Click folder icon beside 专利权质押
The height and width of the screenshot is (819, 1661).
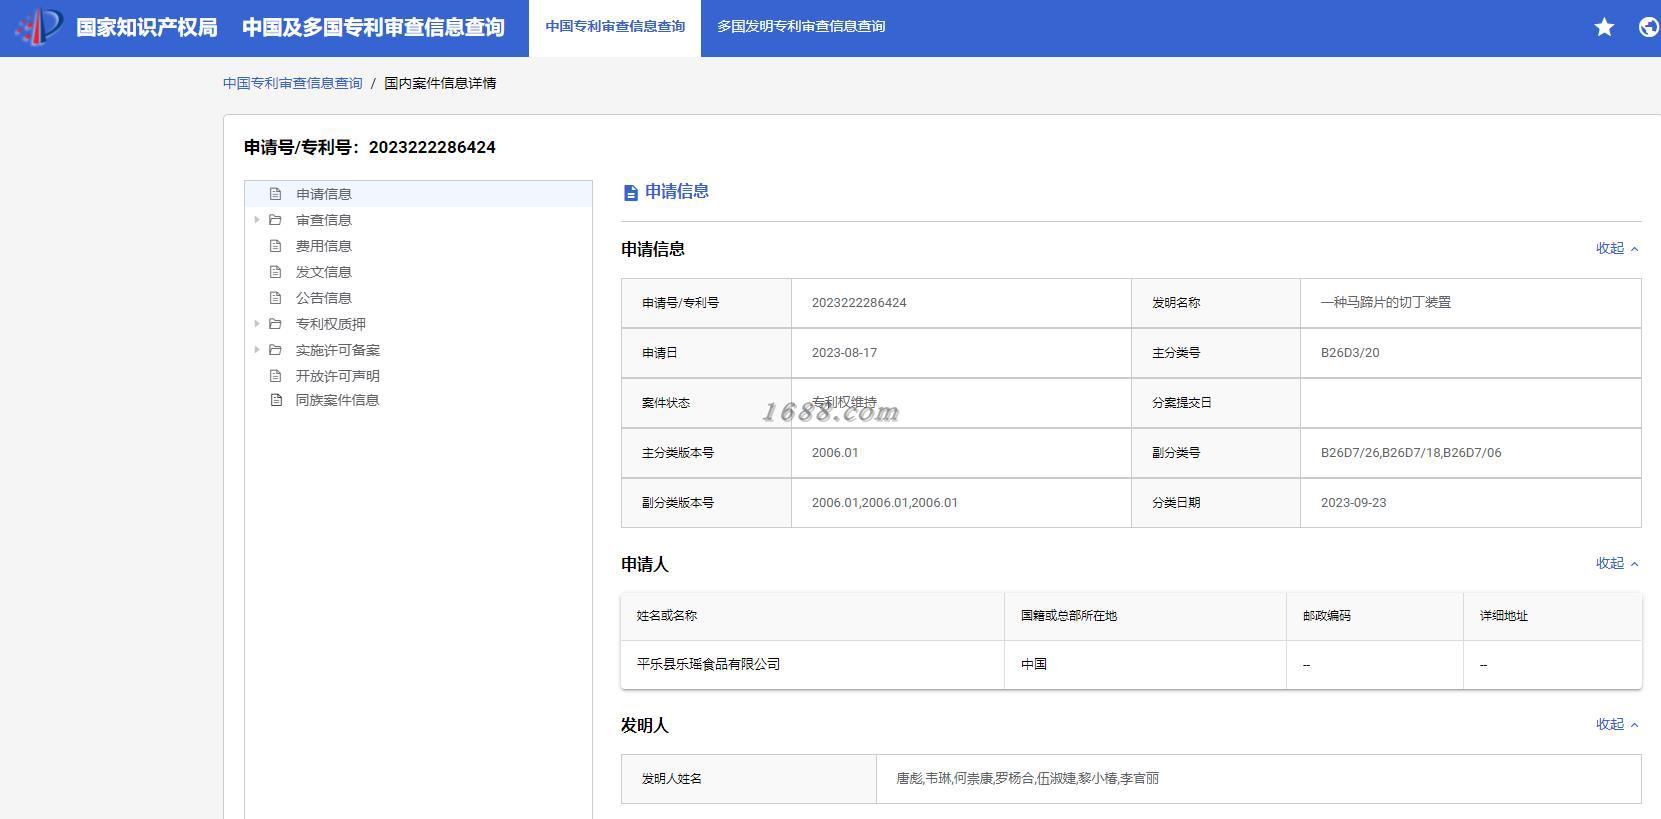[275, 324]
